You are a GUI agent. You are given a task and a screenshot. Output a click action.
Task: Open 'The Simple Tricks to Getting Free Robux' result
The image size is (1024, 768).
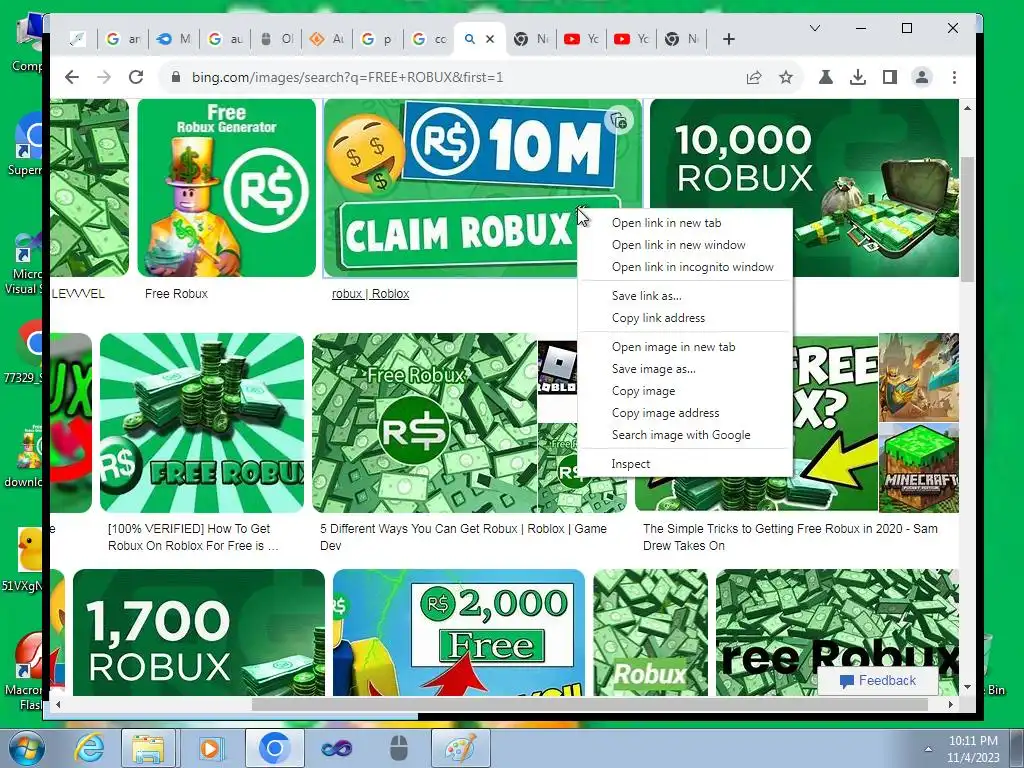point(790,537)
